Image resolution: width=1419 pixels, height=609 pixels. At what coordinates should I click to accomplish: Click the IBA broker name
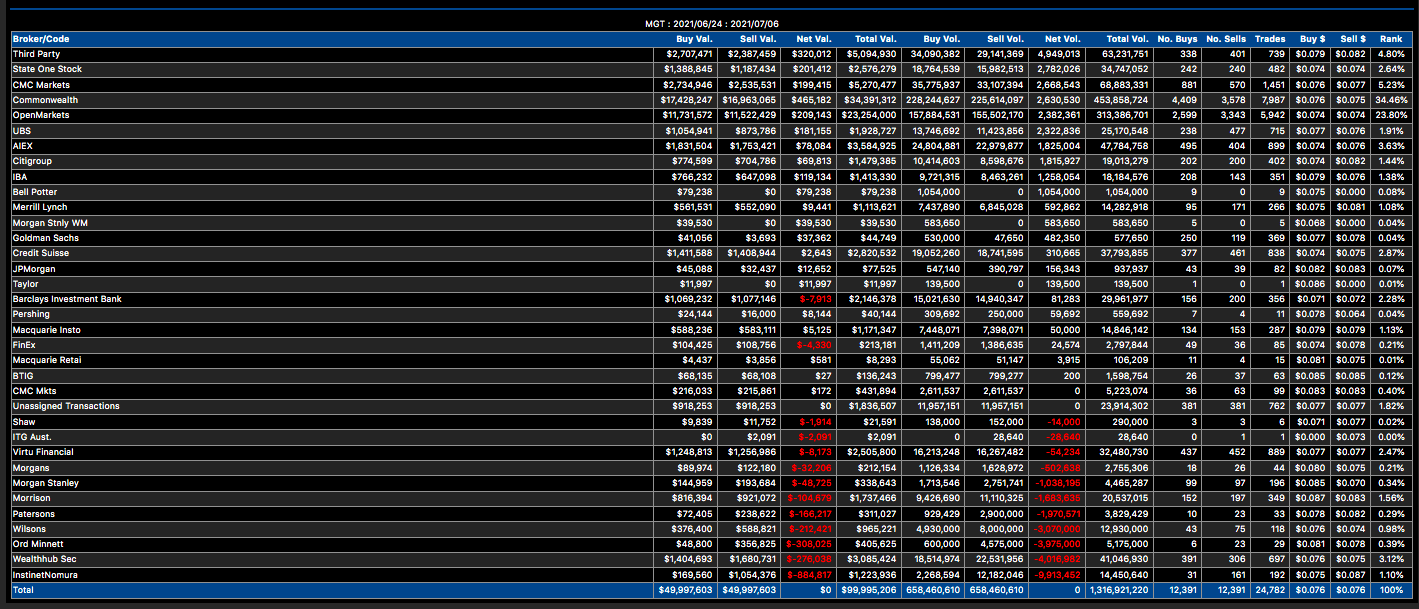pyautogui.click(x=20, y=177)
